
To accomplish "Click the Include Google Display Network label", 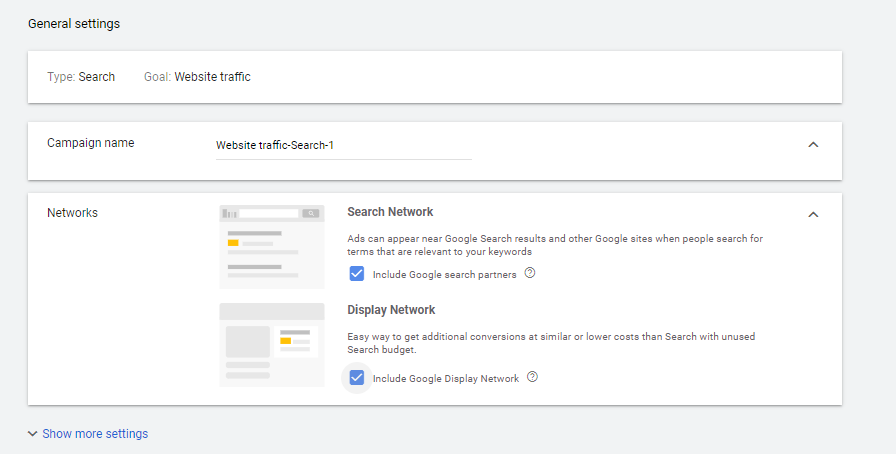I will [446, 379].
